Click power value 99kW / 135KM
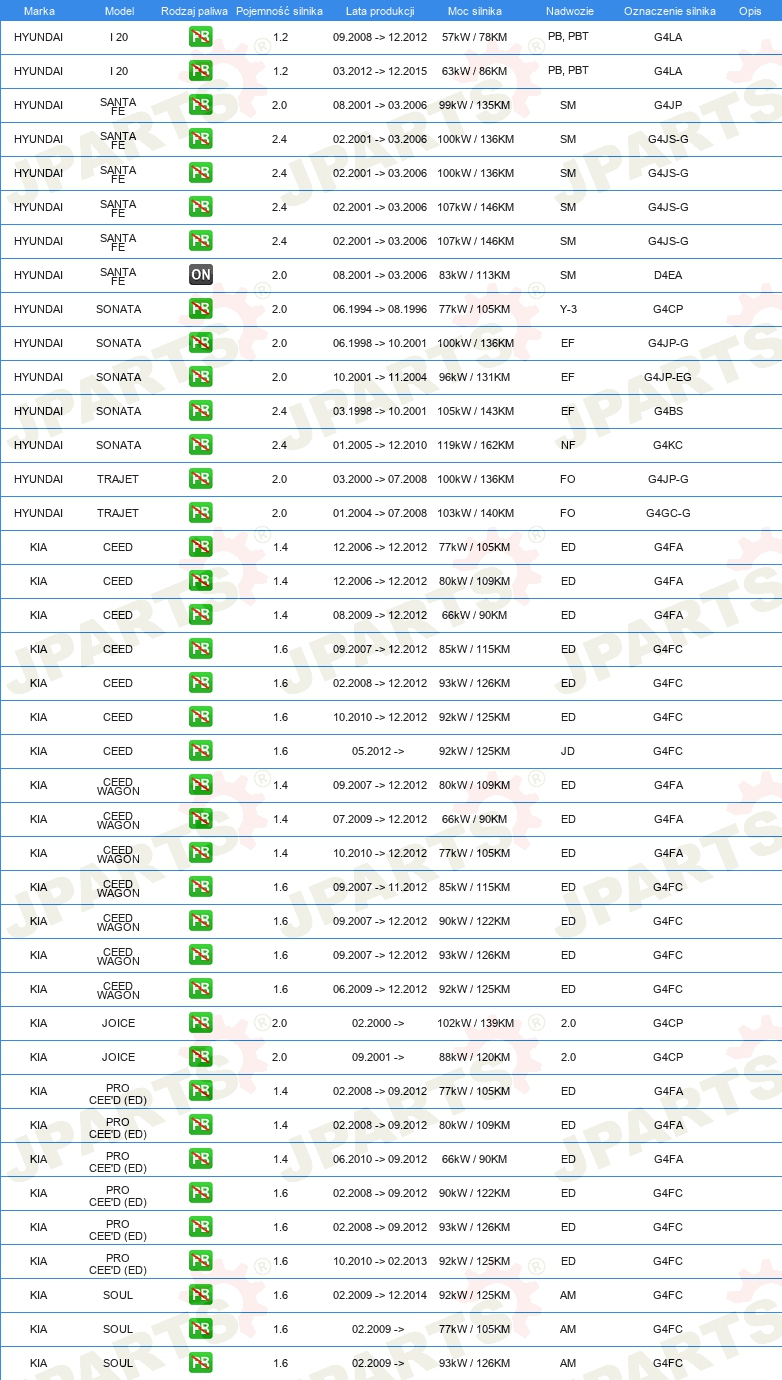The width and height of the screenshot is (782, 1380). 476,105
